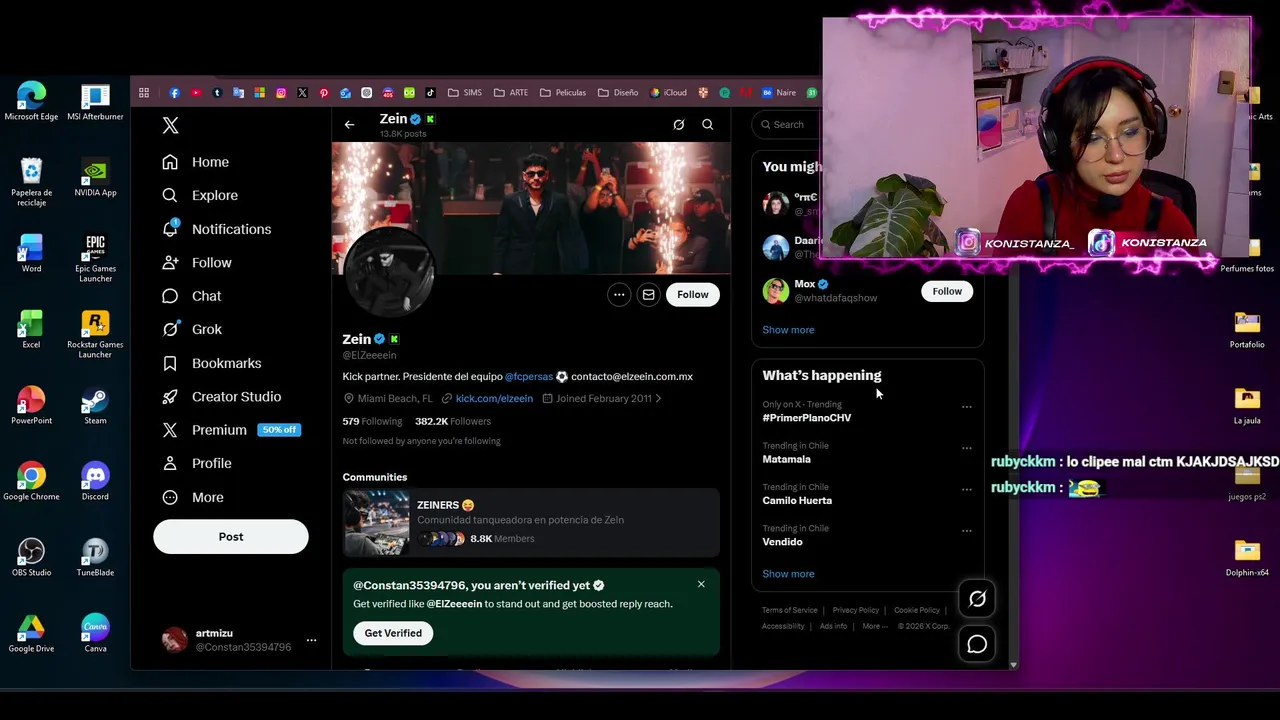Open Creator Studio in X sidebar

pyautogui.click(x=222, y=397)
